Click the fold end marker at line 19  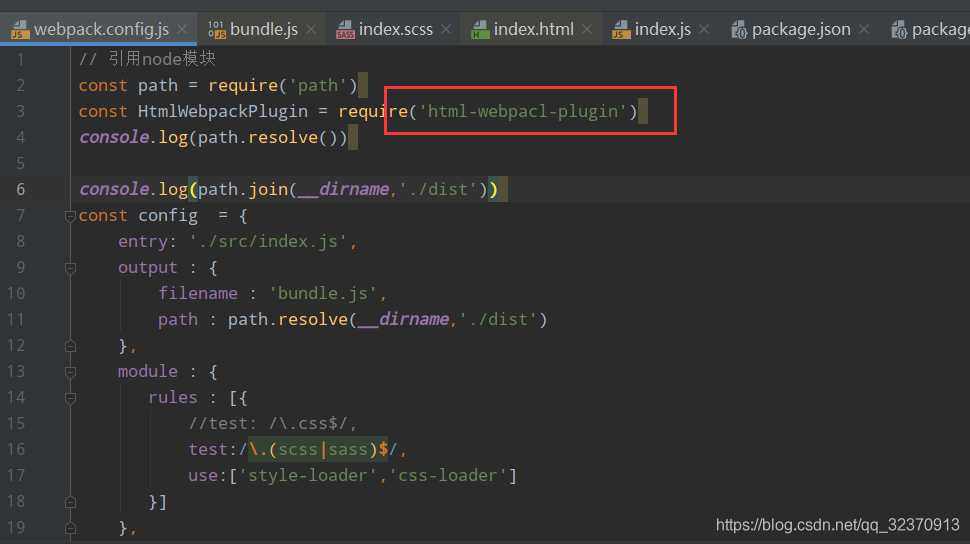point(70,528)
